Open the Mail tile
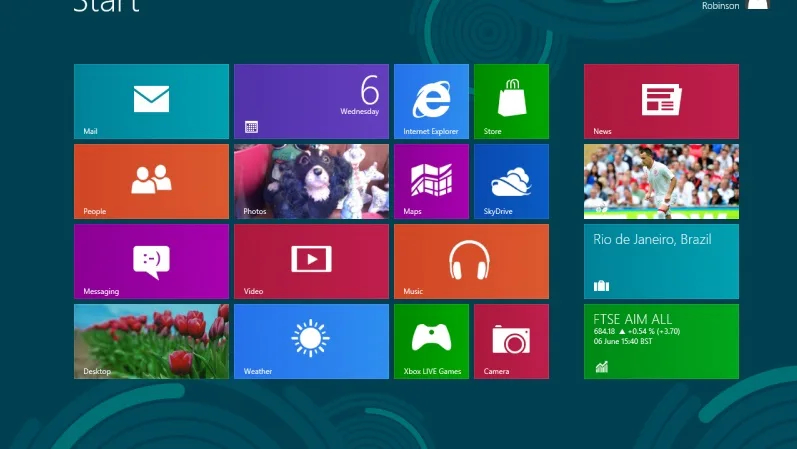The width and height of the screenshot is (797, 449). tap(151, 101)
